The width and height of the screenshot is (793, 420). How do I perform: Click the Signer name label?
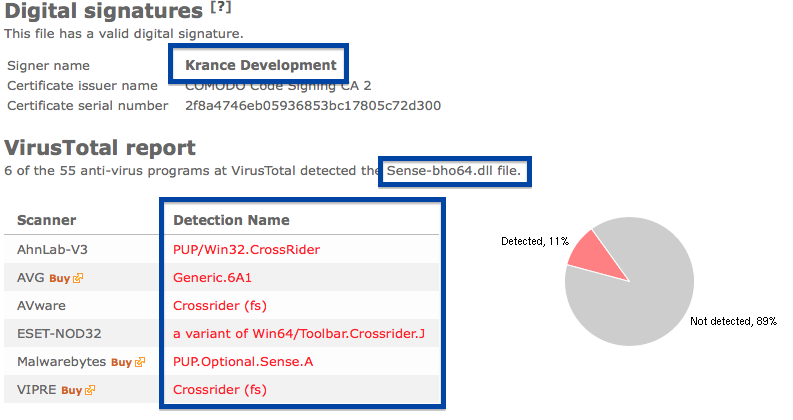pos(49,66)
